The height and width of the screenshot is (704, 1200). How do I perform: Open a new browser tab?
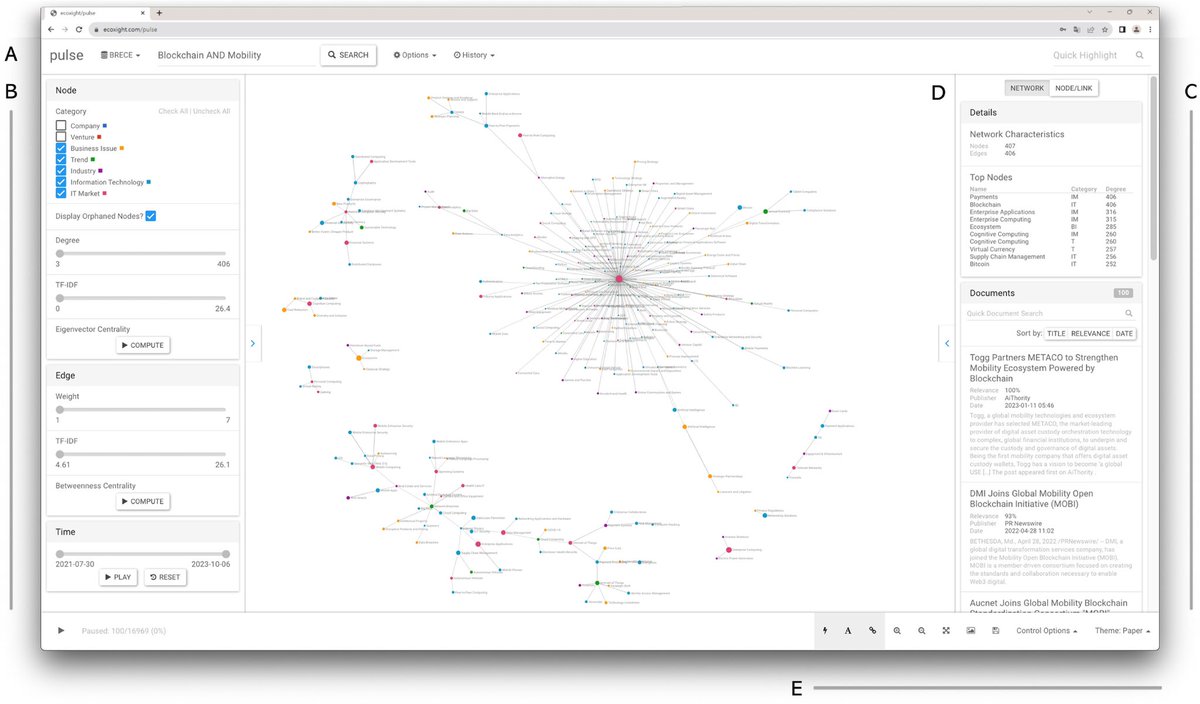pos(159,11)
